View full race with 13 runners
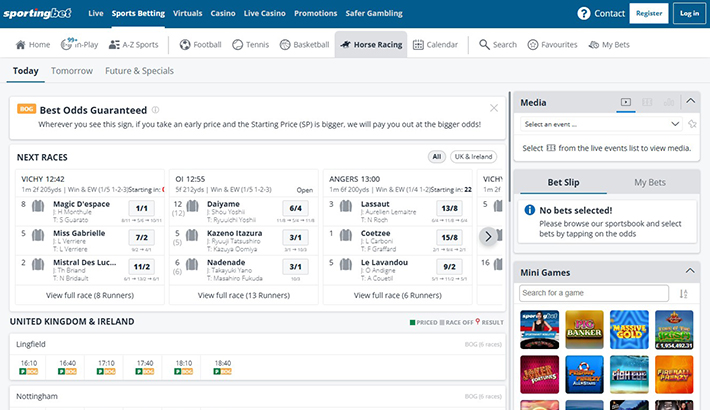This screenshot has height=410, width=710. coord(244,295)
